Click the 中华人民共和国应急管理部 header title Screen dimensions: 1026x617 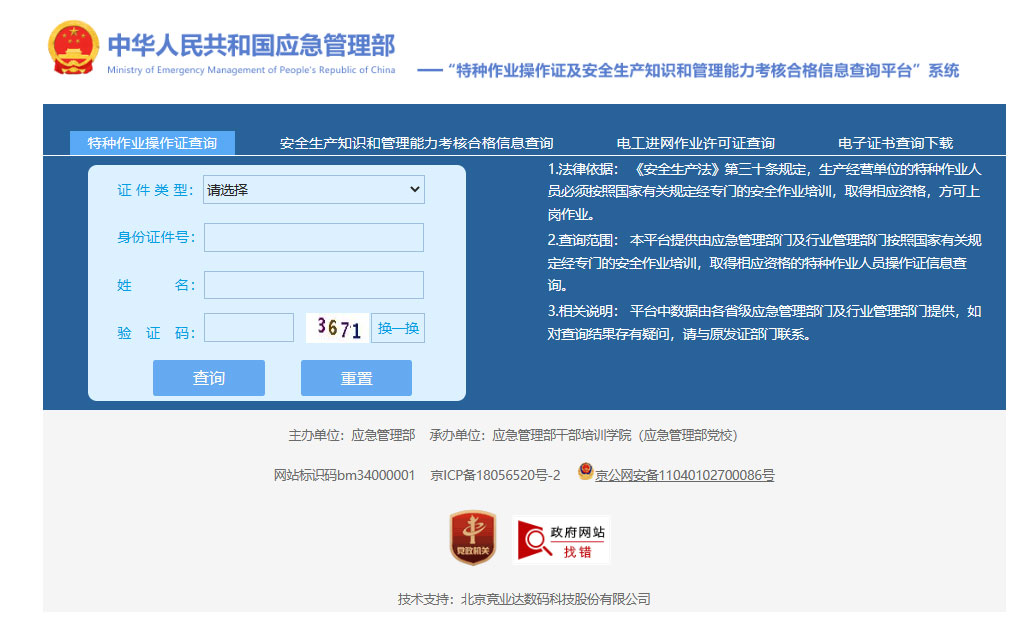251,45
